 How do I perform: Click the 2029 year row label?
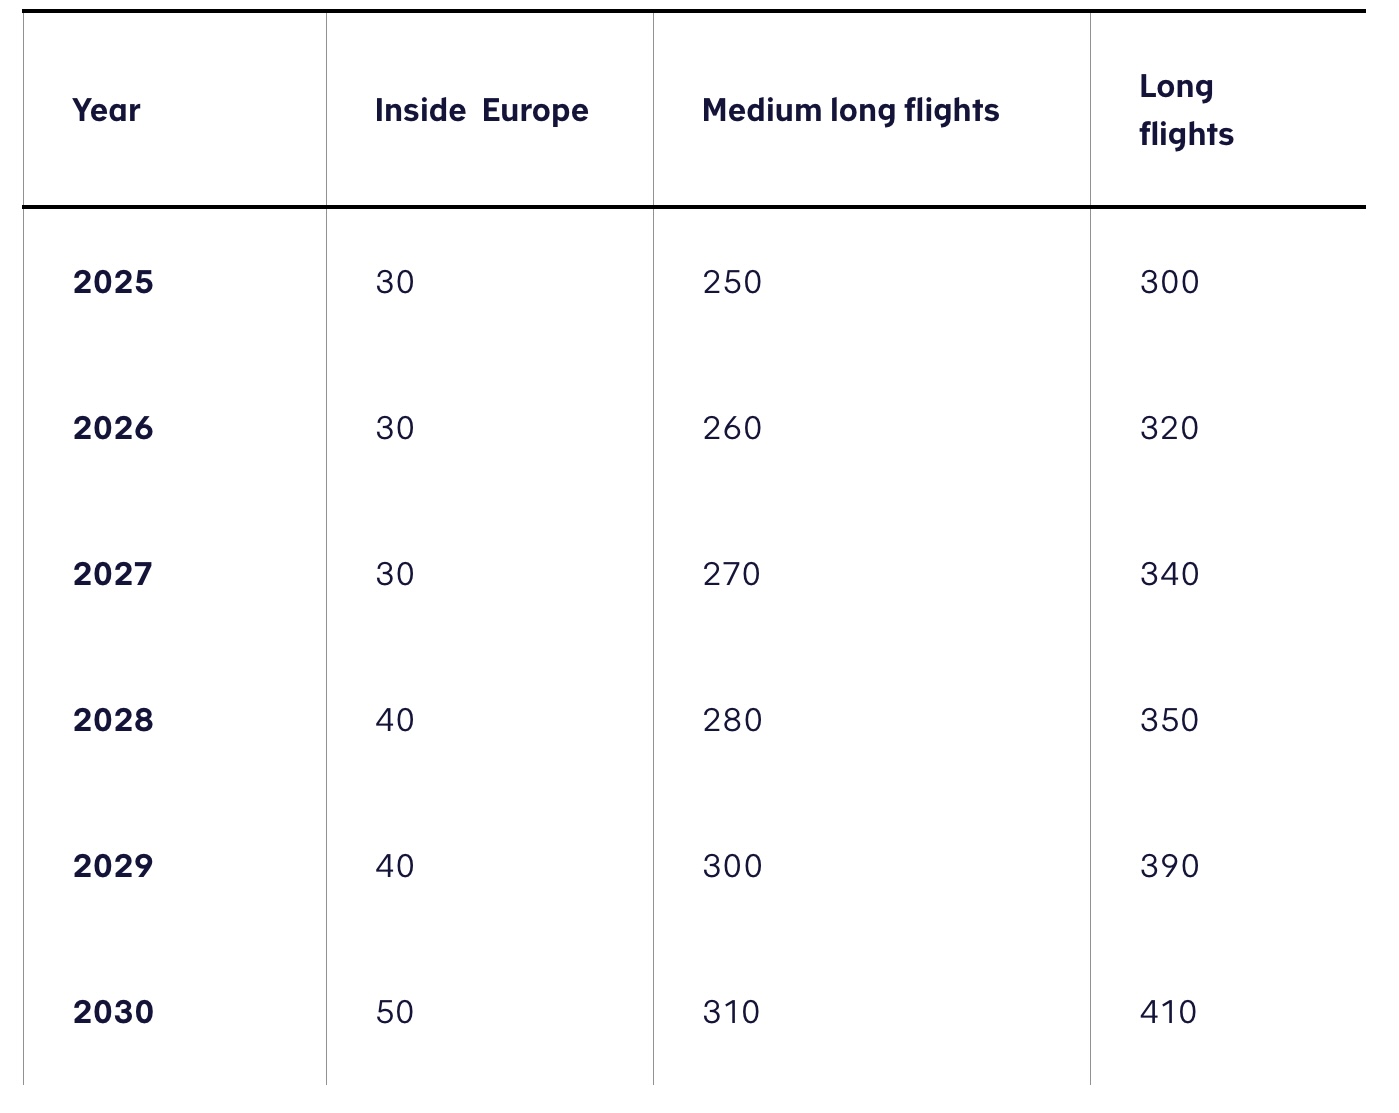pos(113,866)
